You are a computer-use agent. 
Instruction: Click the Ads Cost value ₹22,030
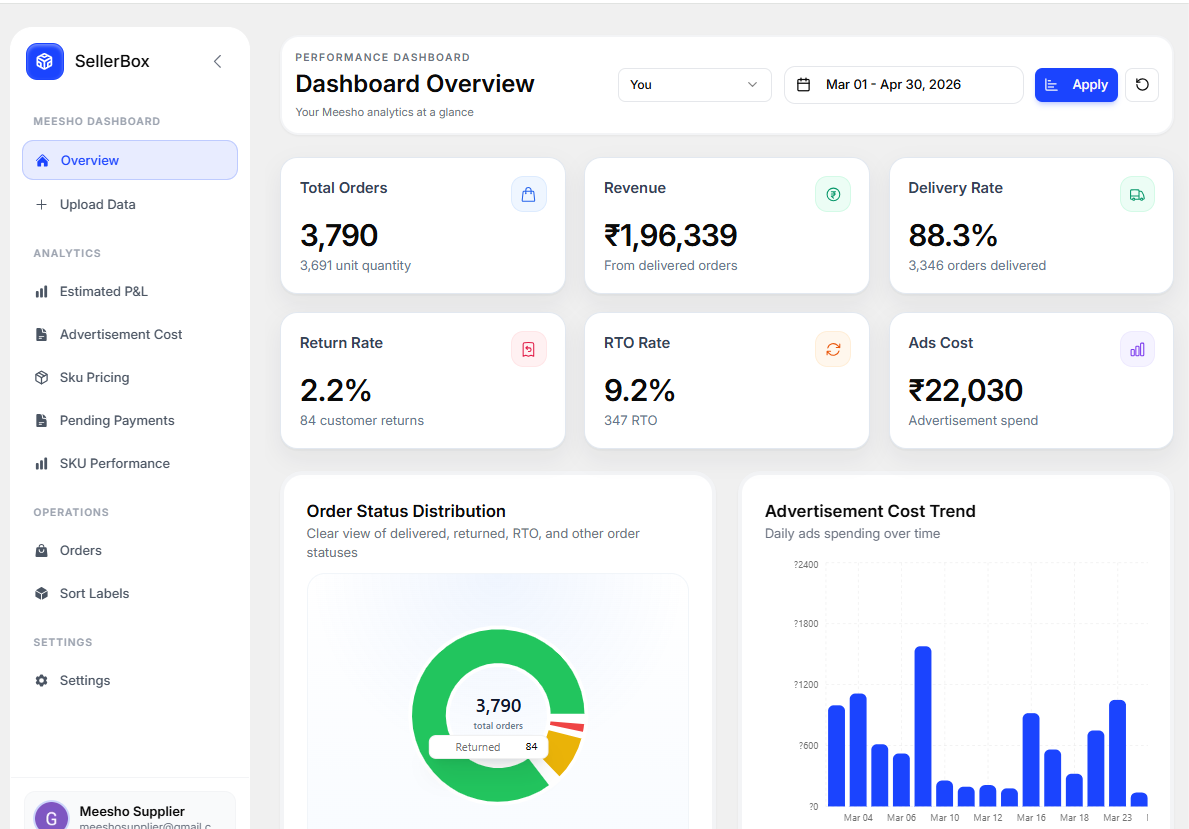965,391
